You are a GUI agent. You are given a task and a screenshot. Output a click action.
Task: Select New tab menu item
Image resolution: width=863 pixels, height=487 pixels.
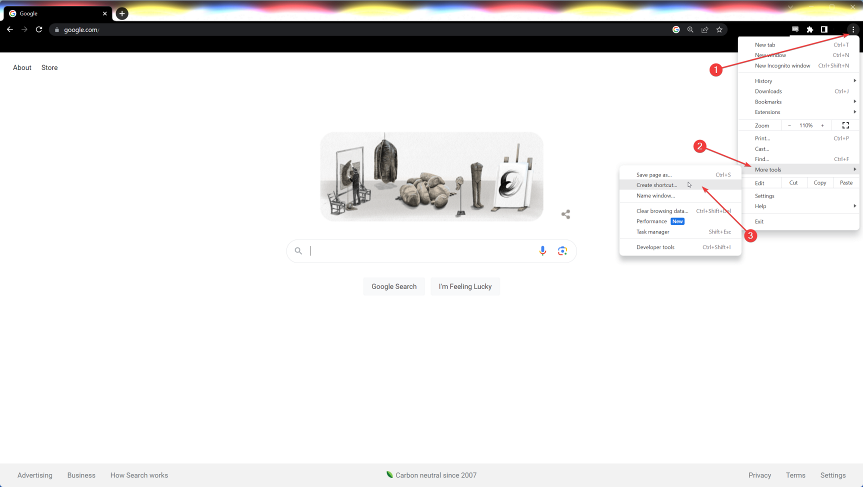[x=799, y=45]
